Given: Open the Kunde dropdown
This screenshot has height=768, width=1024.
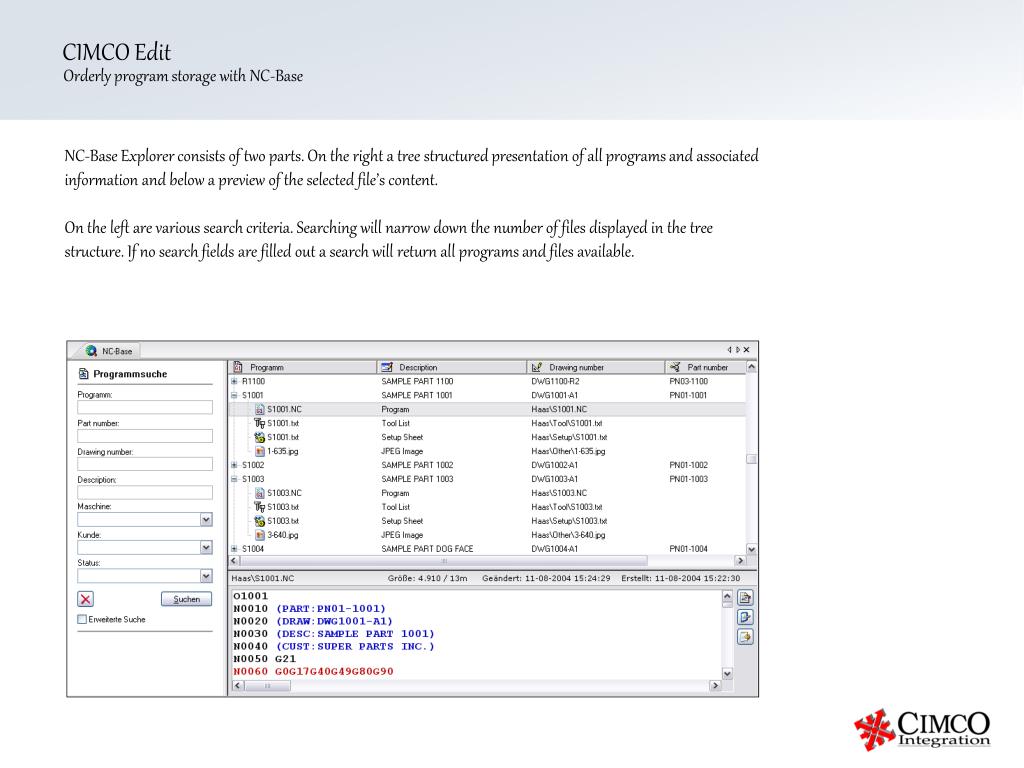Looking at the screenshot, I should 206,548.
